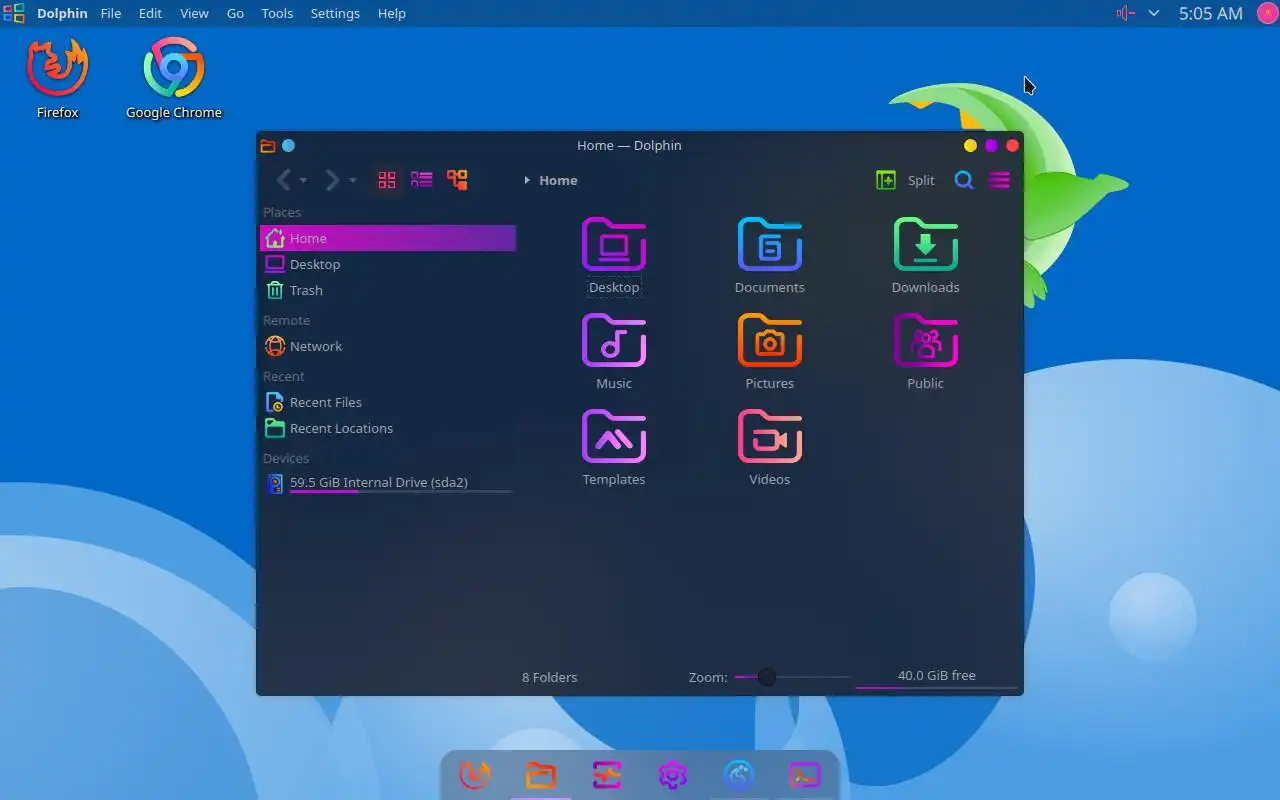
Task: Click the 40.0 GiB free space bar
Action: pos(936,677)
